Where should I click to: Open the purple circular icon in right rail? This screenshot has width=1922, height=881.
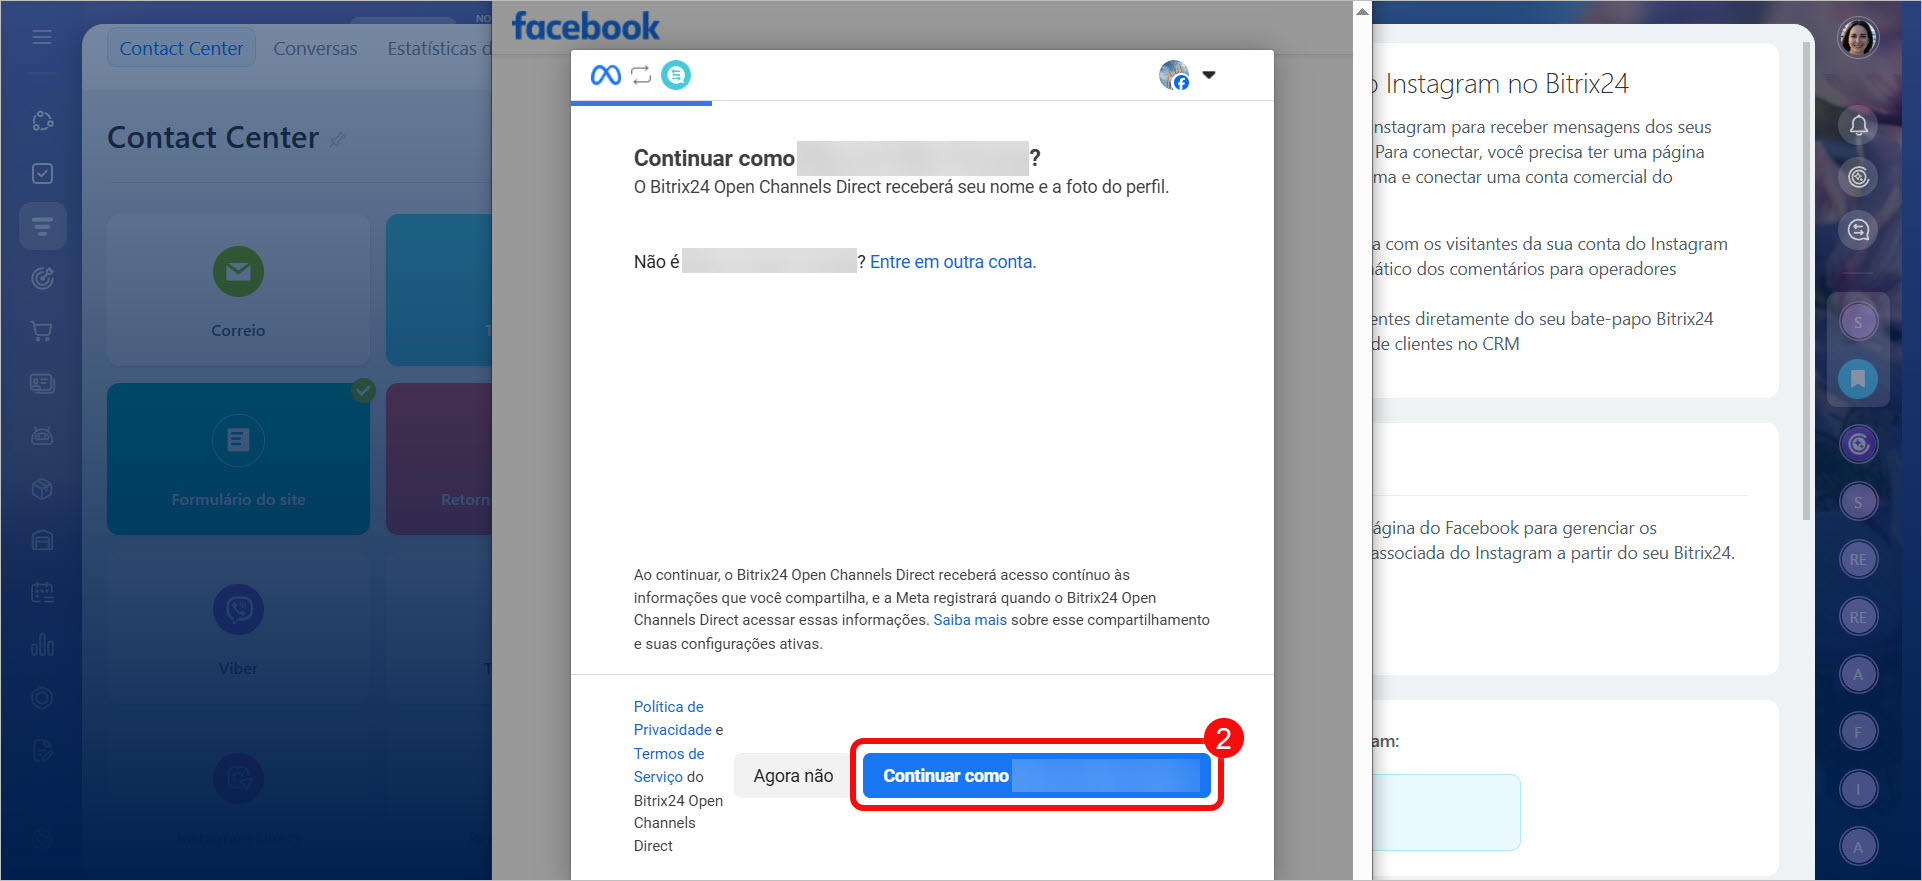(1858, 444)
